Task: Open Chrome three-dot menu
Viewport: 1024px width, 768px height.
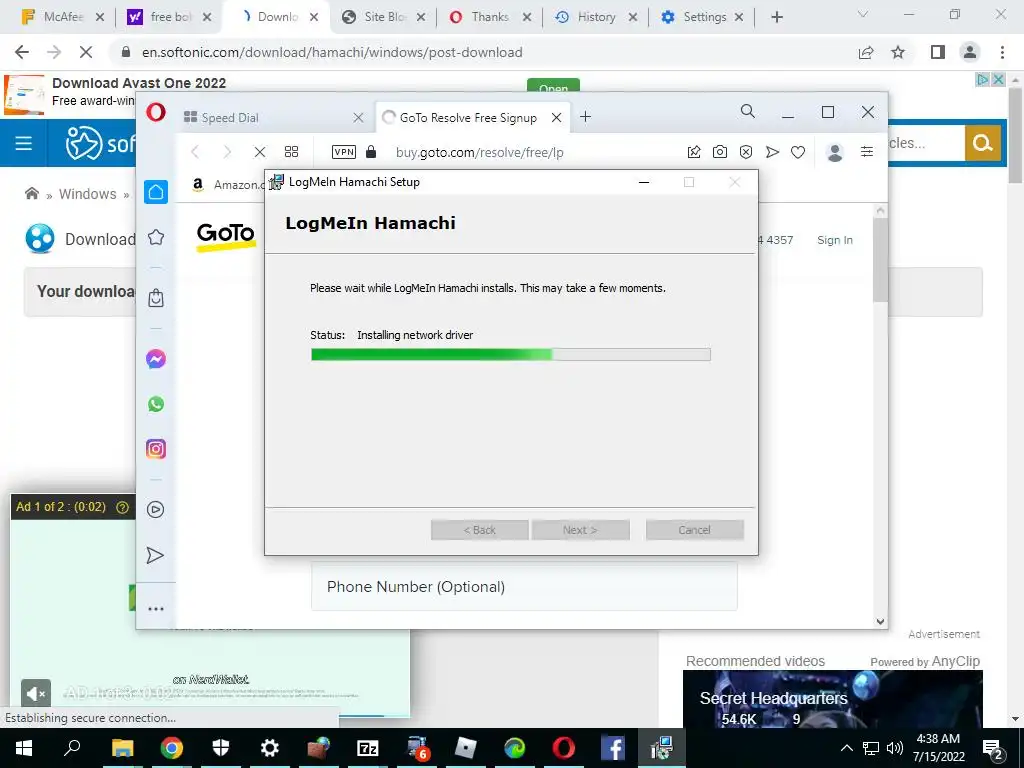Action: pos(1002,52)
